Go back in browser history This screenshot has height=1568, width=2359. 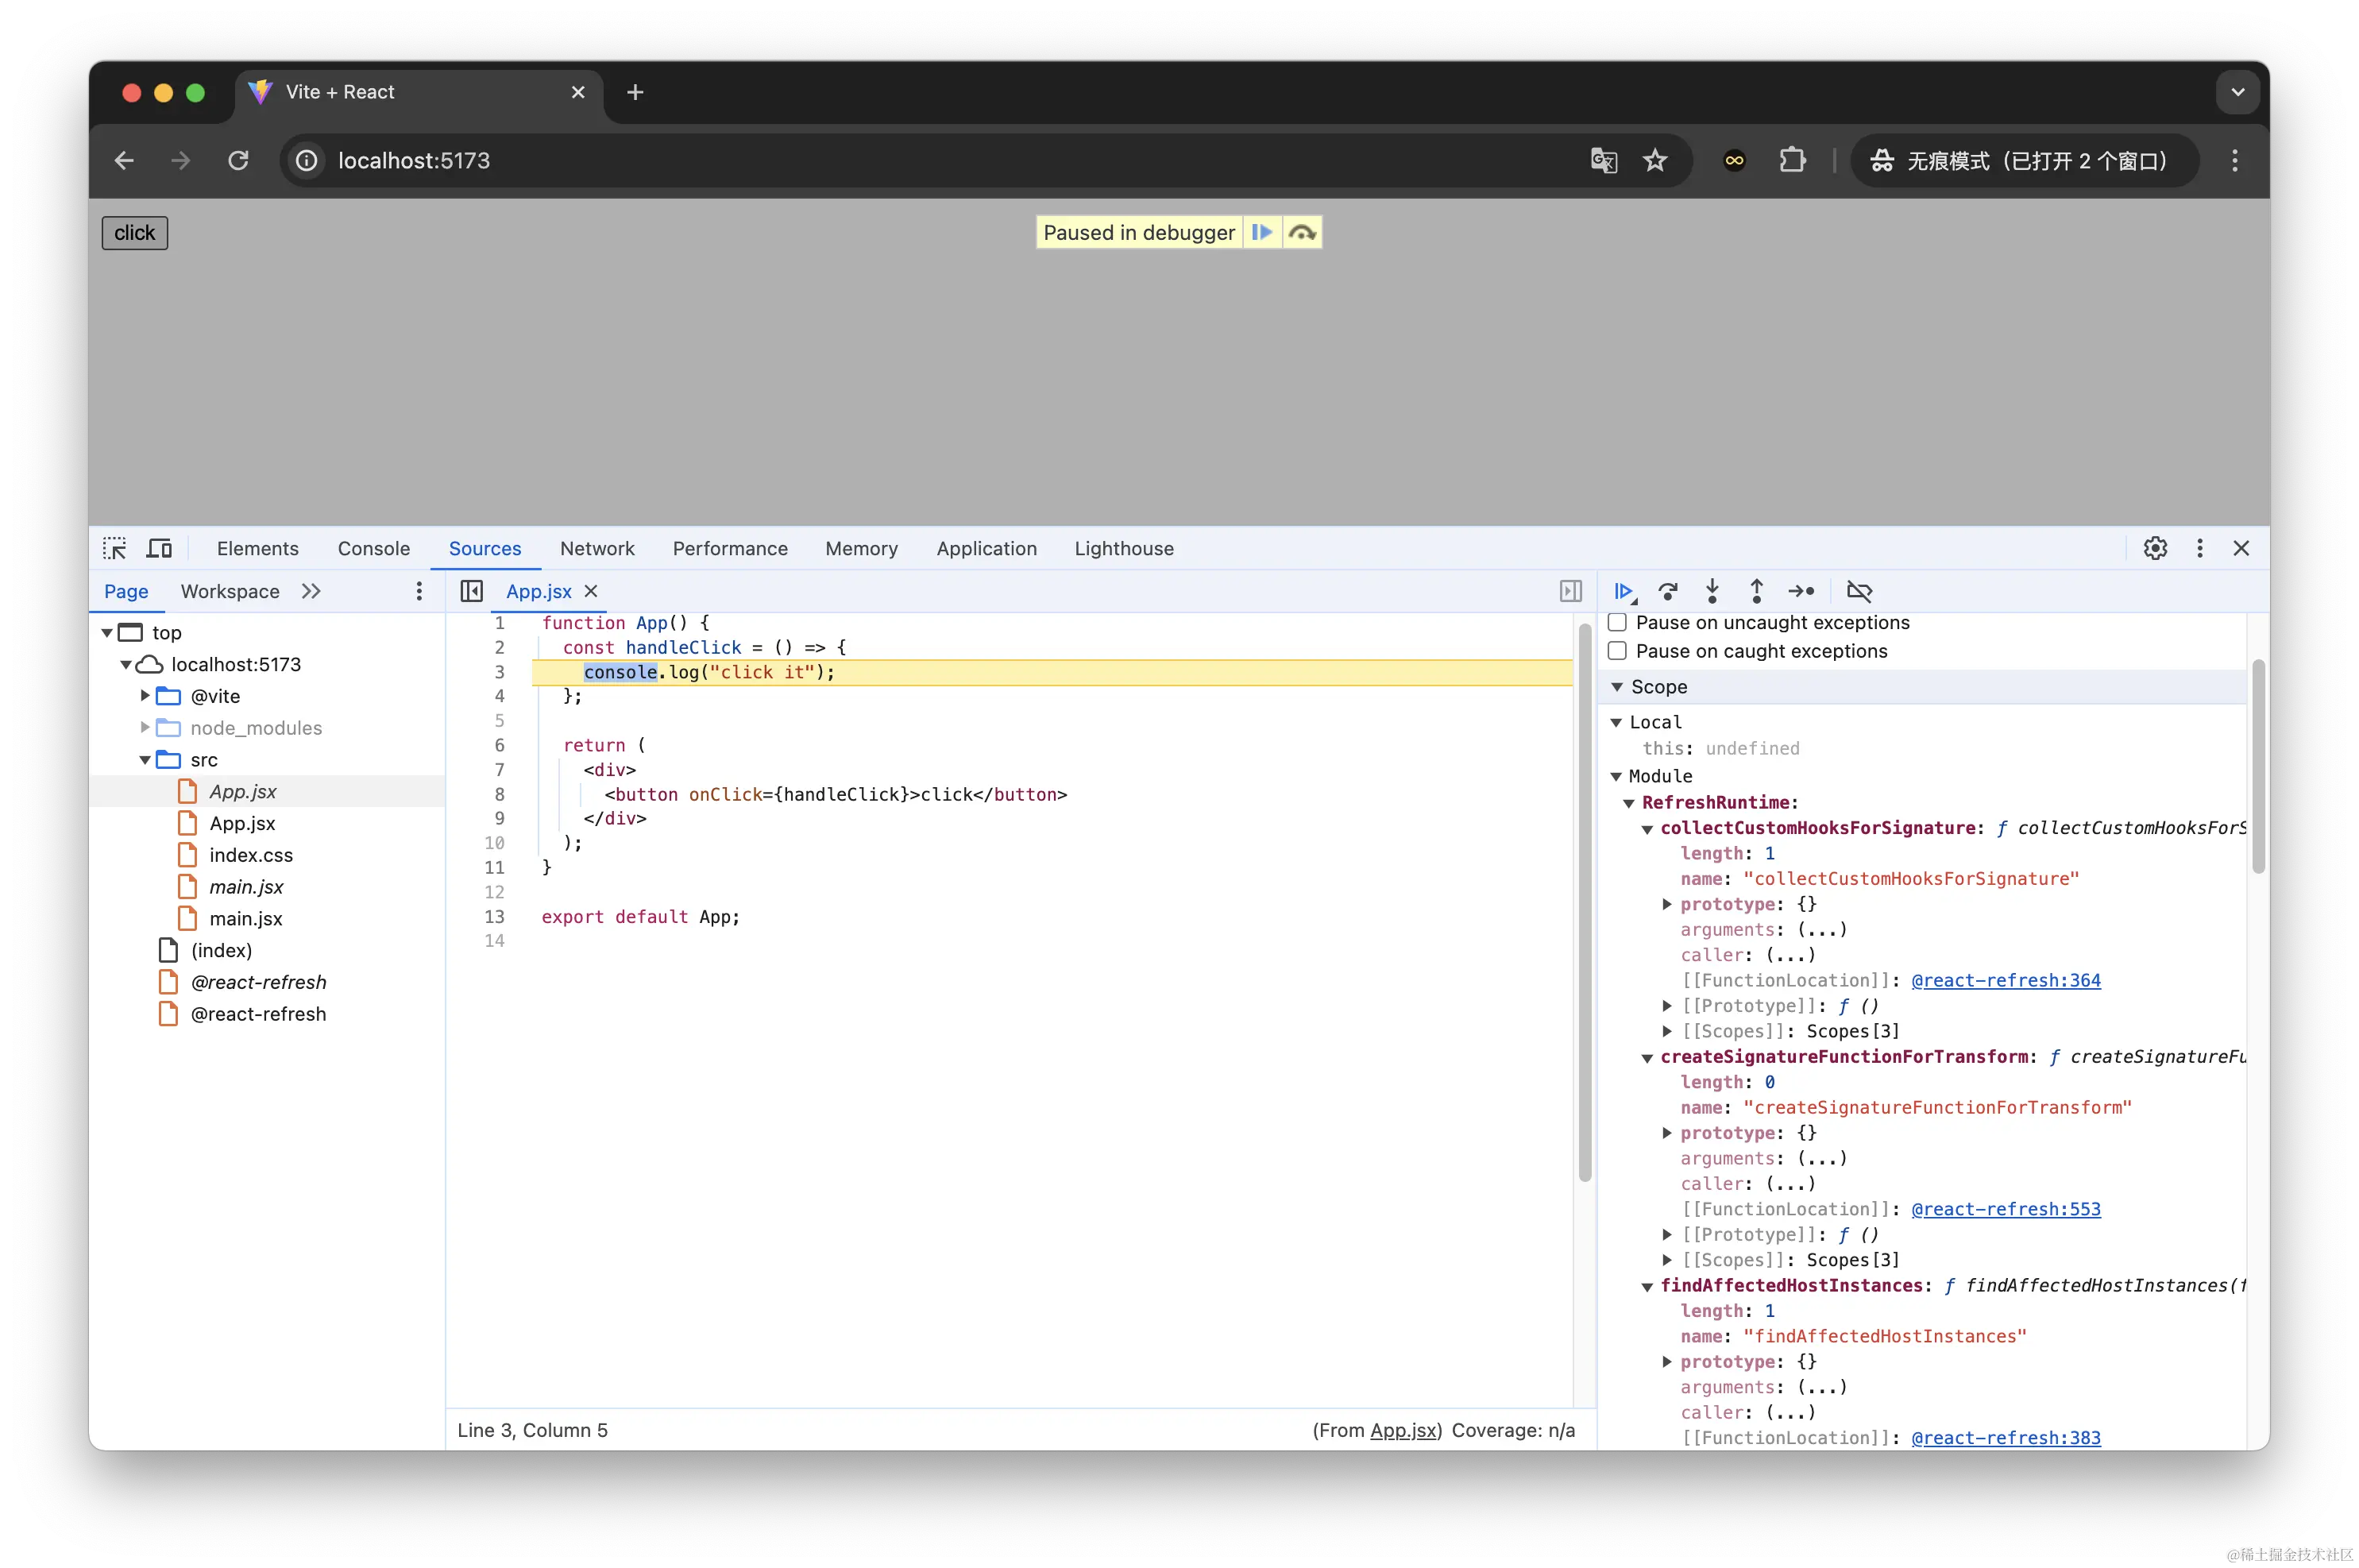(124, 160)
